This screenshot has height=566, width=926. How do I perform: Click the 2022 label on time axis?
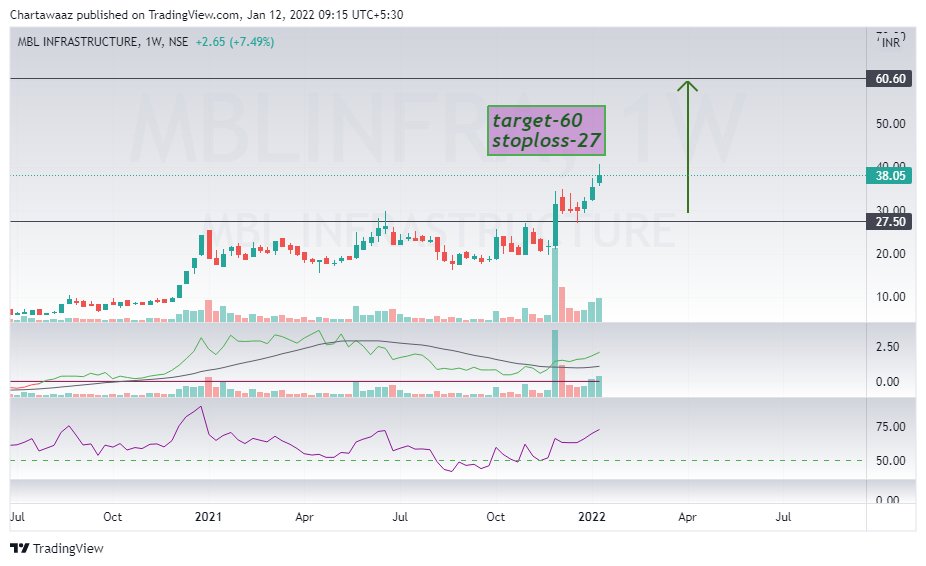[x=592, y=517]
